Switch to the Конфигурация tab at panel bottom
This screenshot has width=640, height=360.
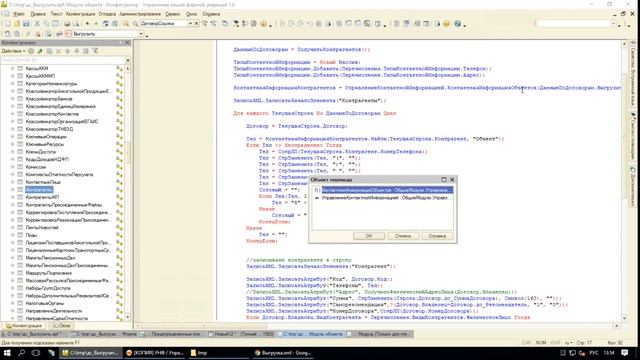pyautogui.click(x=24, y=326)
